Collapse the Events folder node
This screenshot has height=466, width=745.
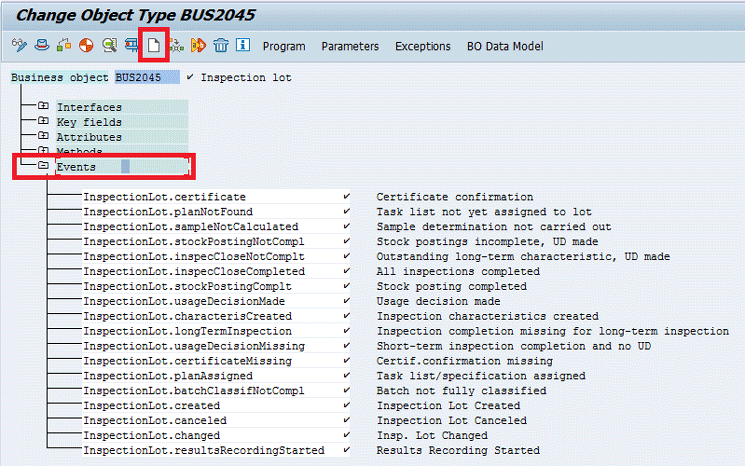(43, 166)
